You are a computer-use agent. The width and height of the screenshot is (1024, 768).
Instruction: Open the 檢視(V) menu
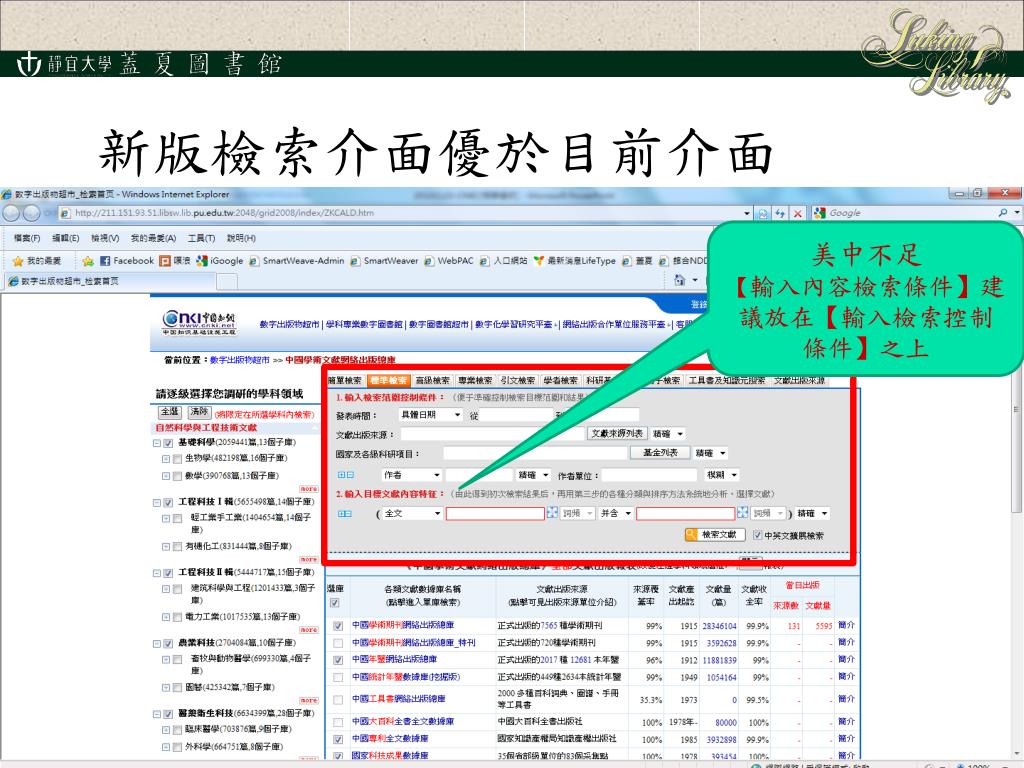click(105, 238)
